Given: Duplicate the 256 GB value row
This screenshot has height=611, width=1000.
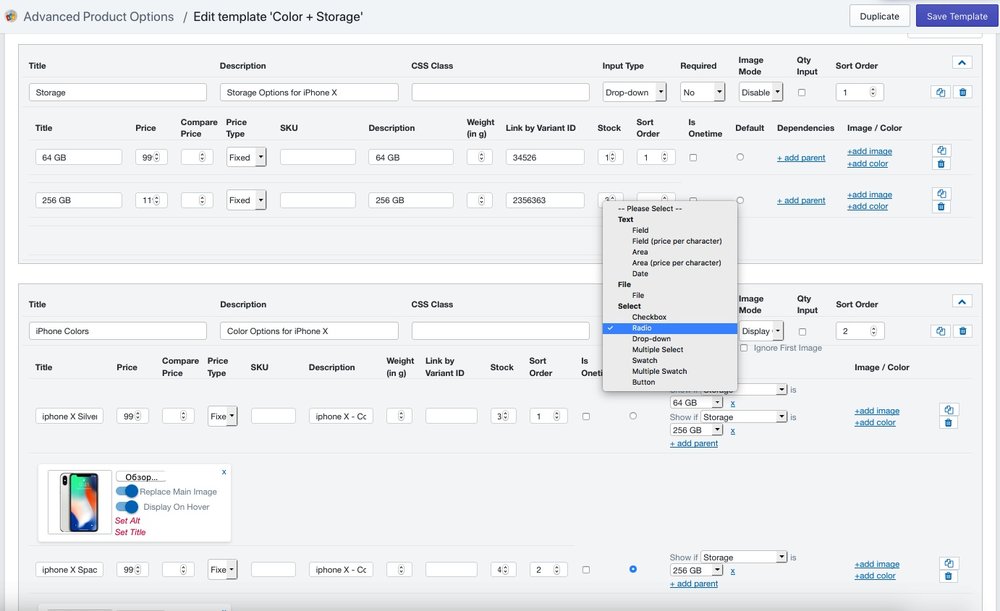Looking at the screenshot, I should [941, 193].
